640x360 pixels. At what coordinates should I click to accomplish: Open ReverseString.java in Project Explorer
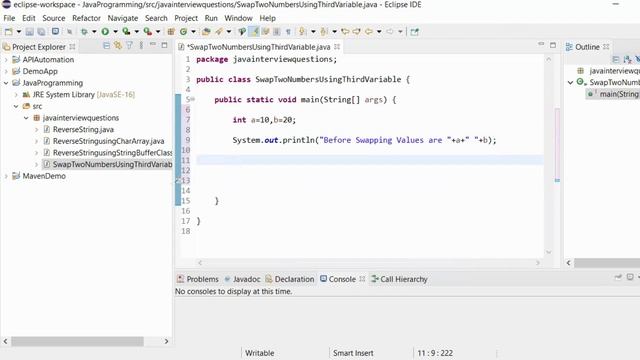click(83, 129)
